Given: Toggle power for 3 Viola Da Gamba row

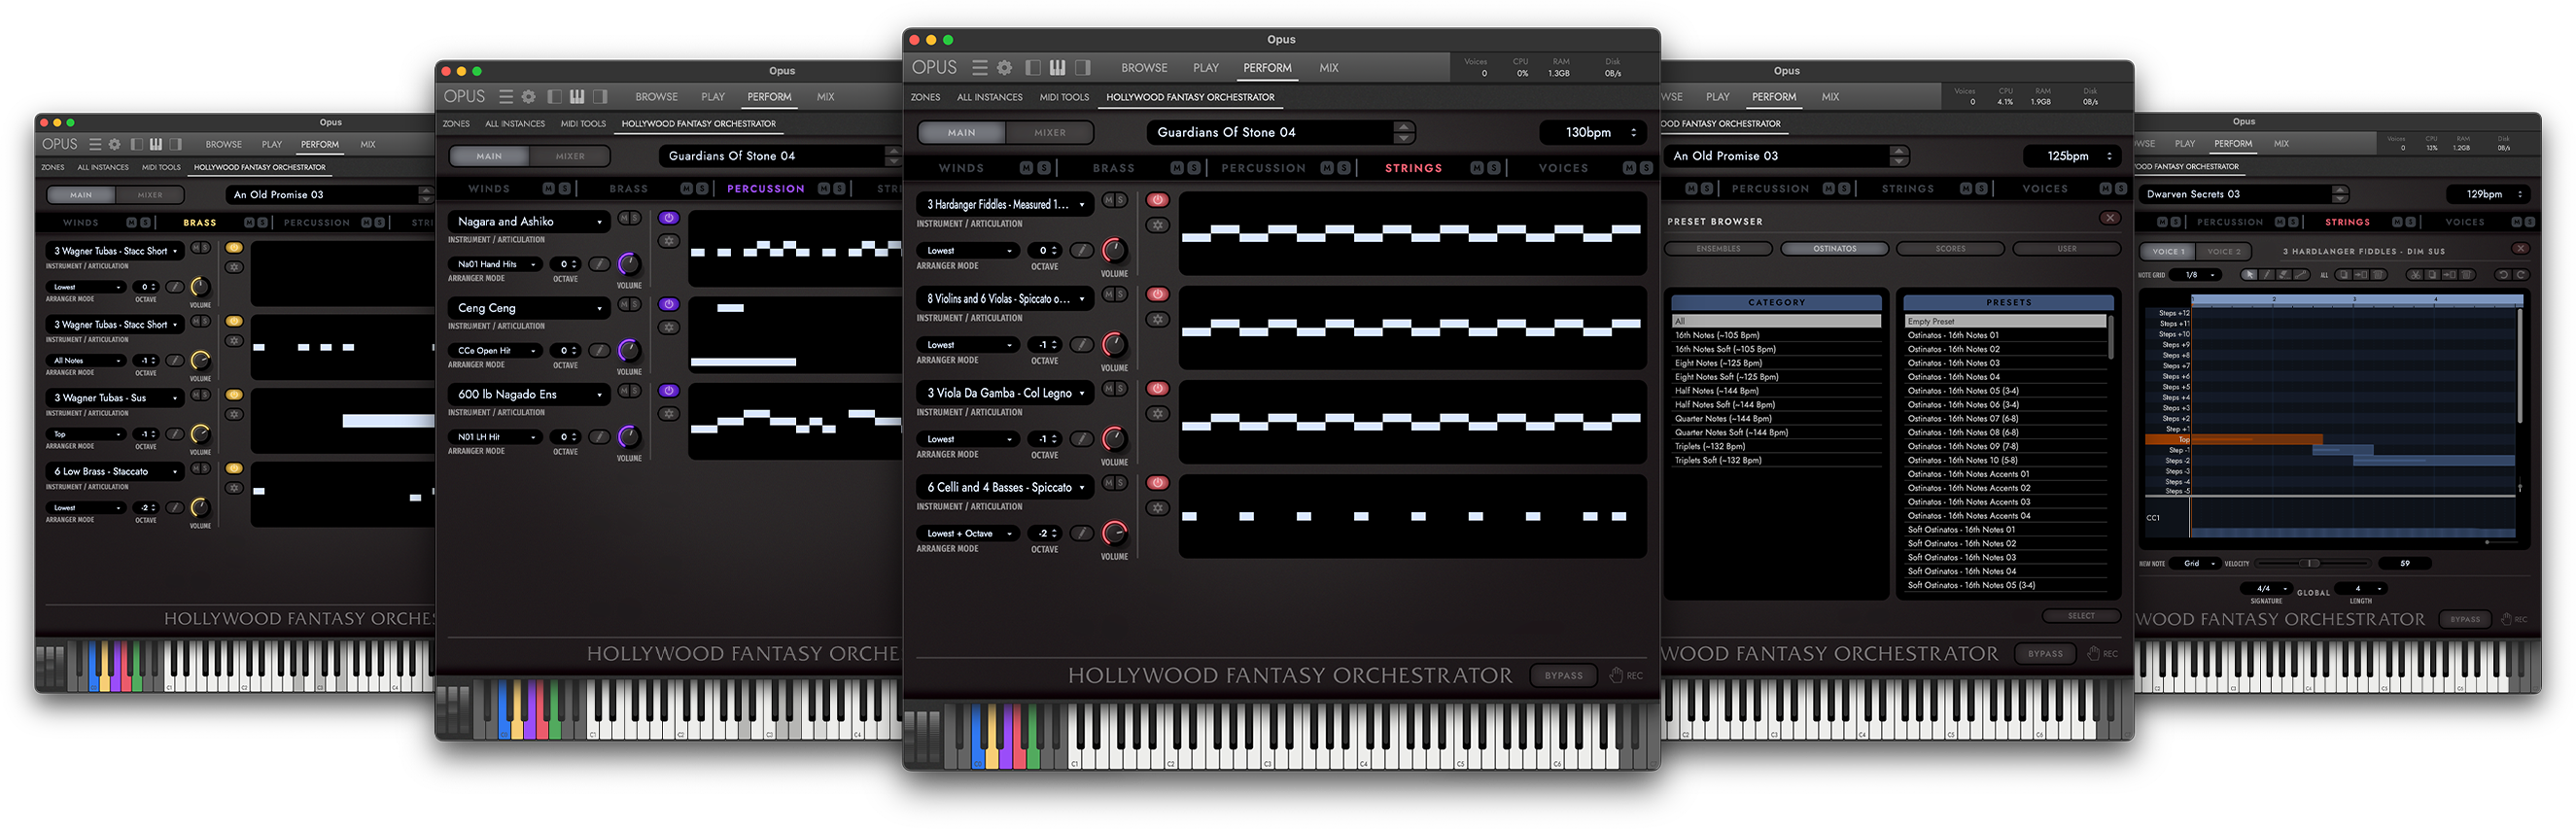Looking at the screenshot, I should point(1157,388).
